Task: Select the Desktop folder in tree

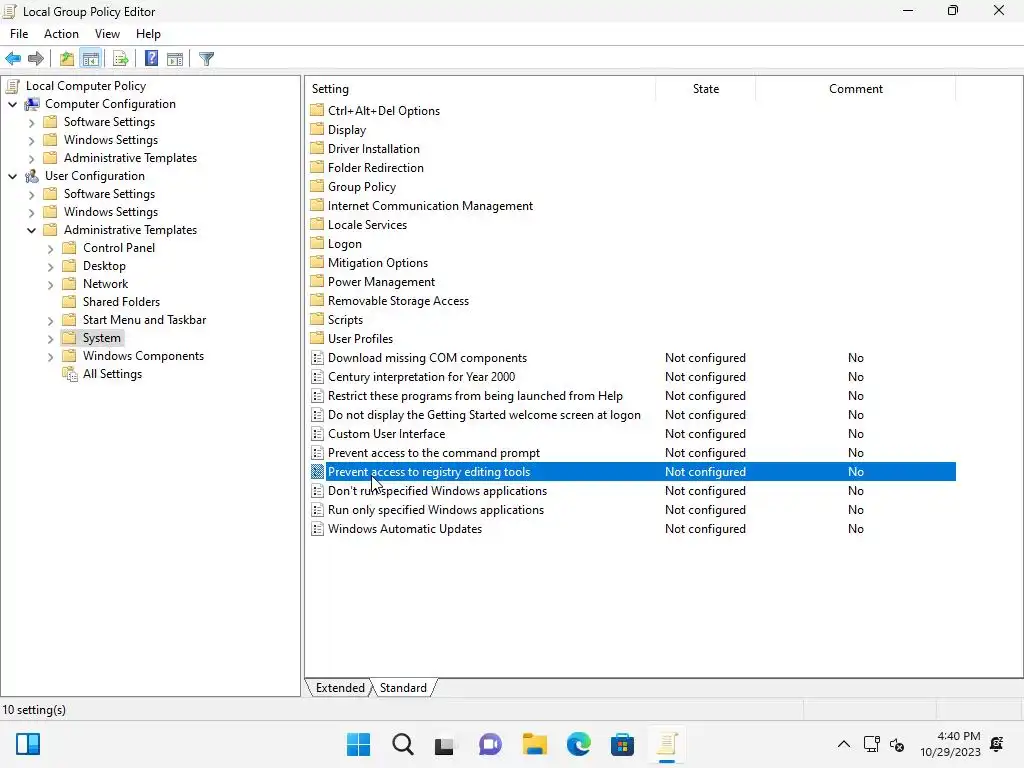Action: 104,266
